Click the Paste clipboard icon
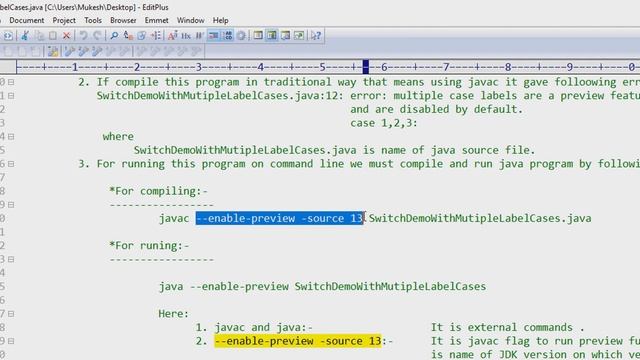640x360 pixels. [53, 36]
